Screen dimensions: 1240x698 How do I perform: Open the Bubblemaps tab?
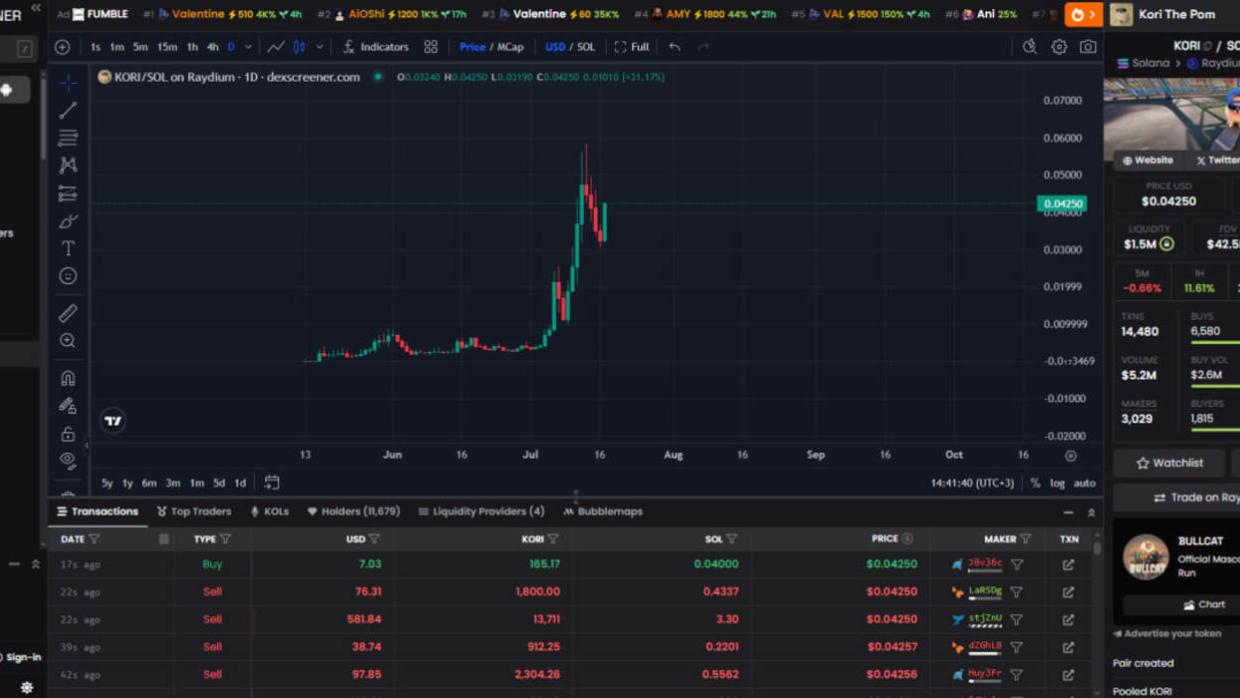click(603, 512)
